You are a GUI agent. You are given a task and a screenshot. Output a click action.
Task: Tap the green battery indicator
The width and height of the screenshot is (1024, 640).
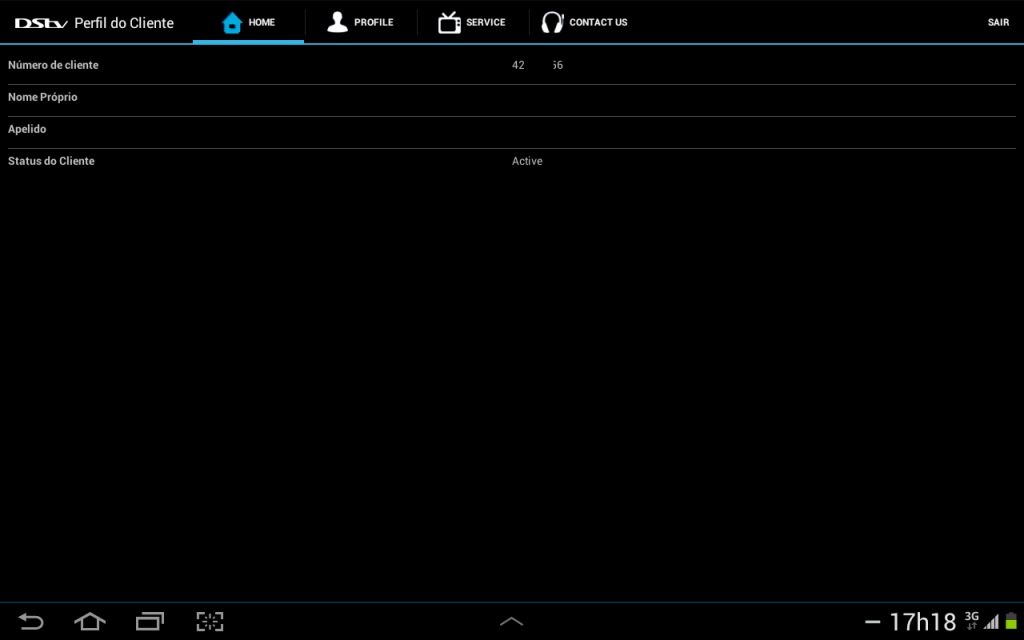(x=1010, y=621)
